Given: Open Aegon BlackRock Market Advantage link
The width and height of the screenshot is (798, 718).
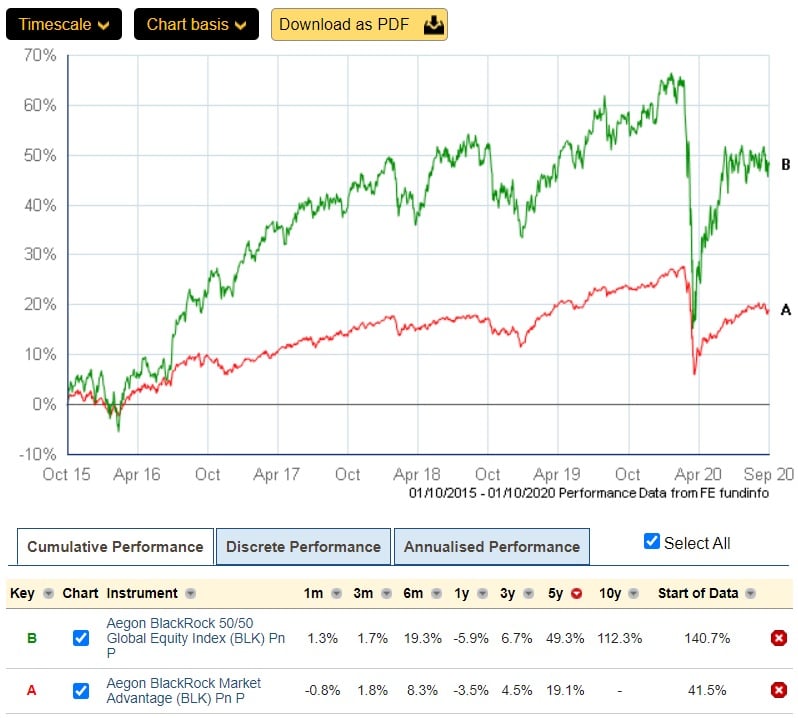Looking at the screenshot, I should (183, 691).
